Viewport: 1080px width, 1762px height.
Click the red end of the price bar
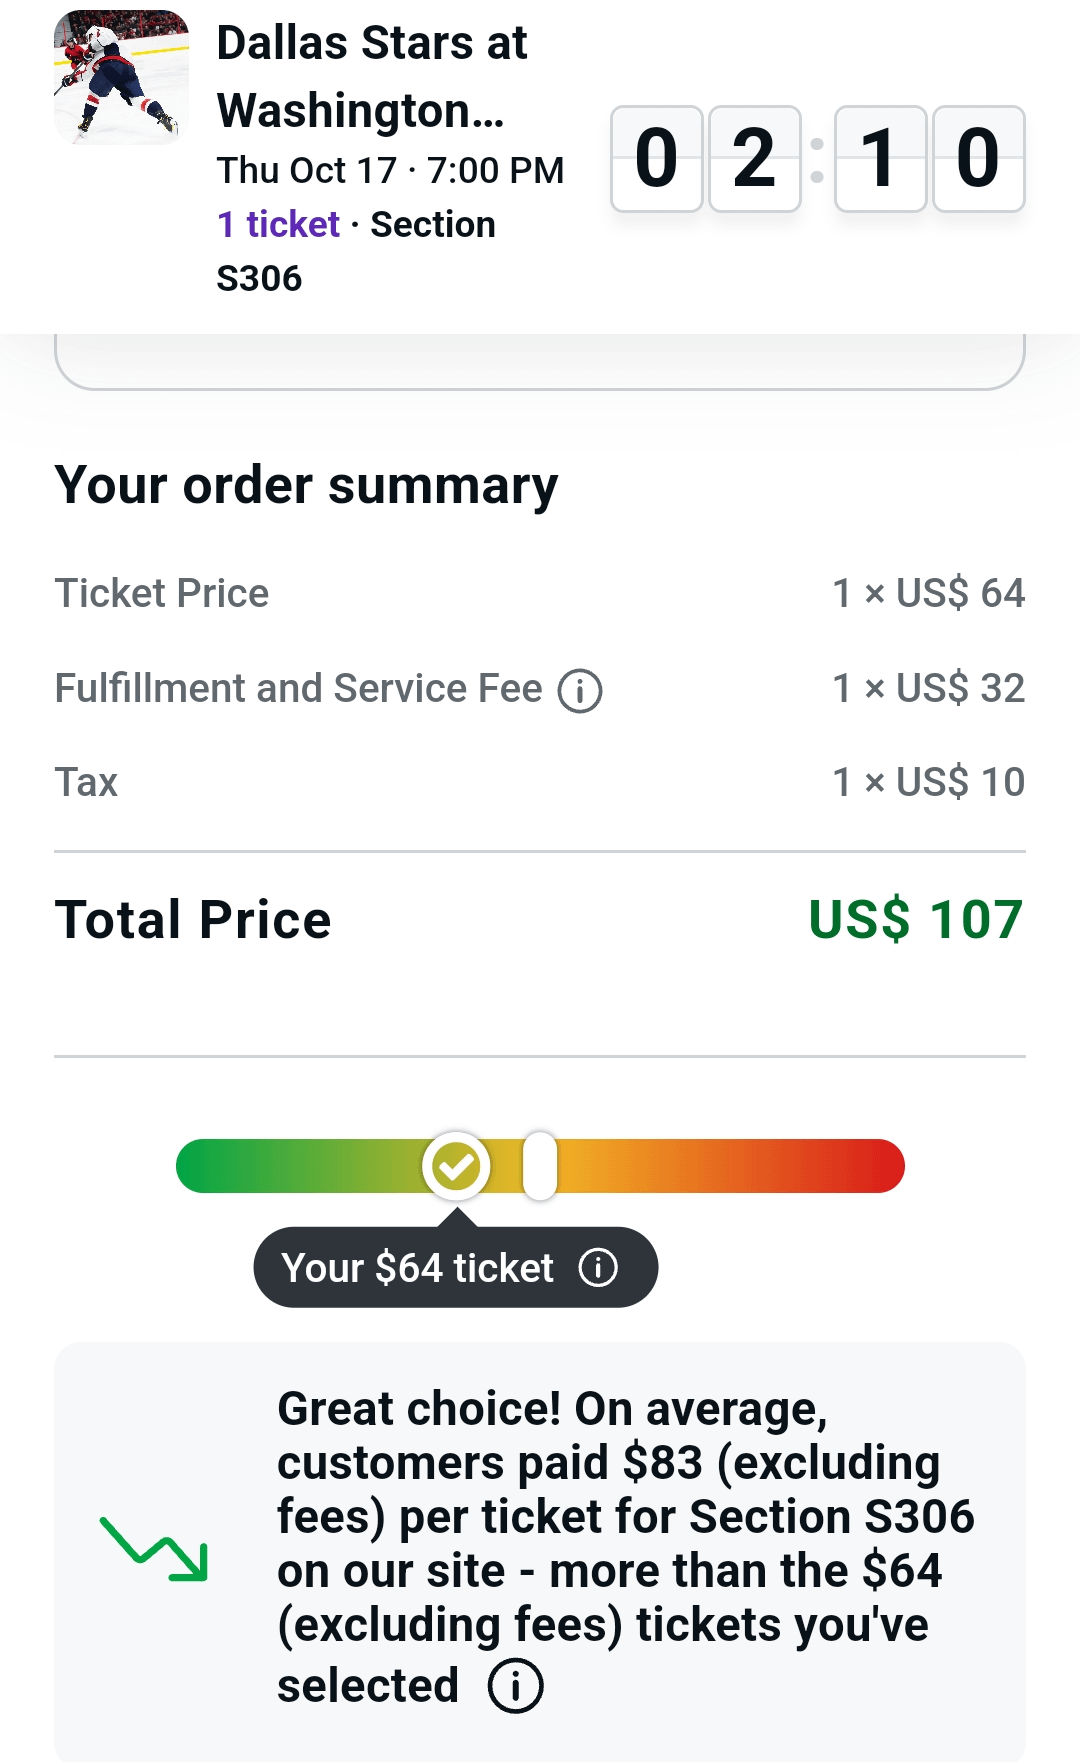coord(880,1166)
